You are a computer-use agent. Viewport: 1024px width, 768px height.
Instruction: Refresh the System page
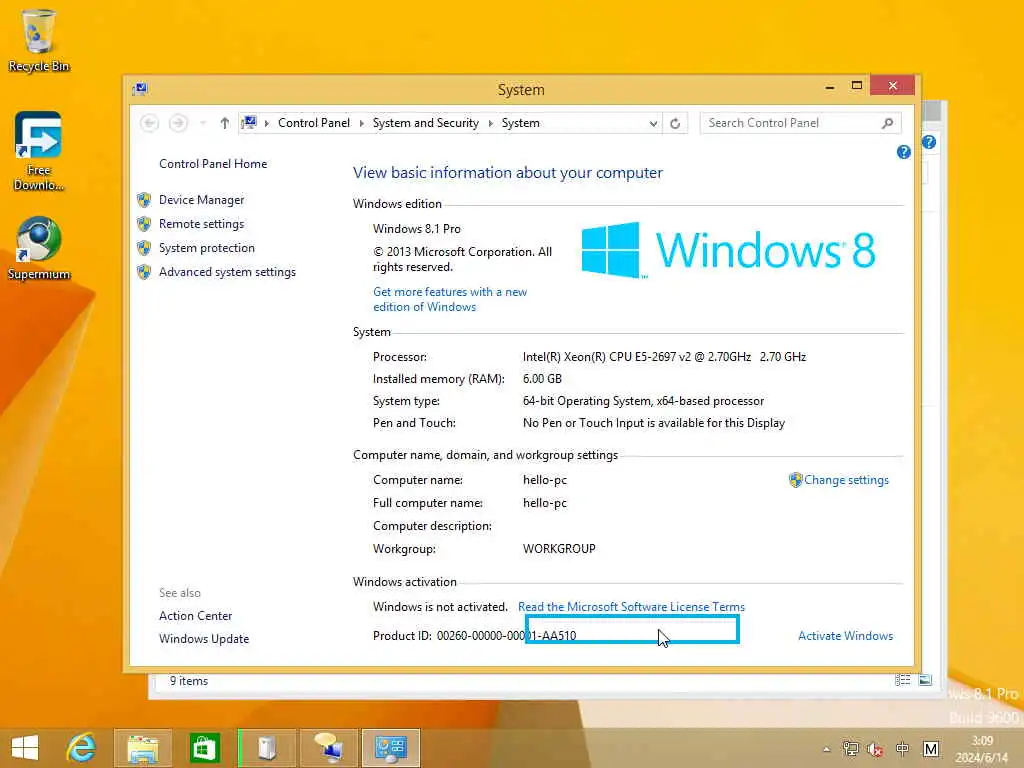[675, 123]
